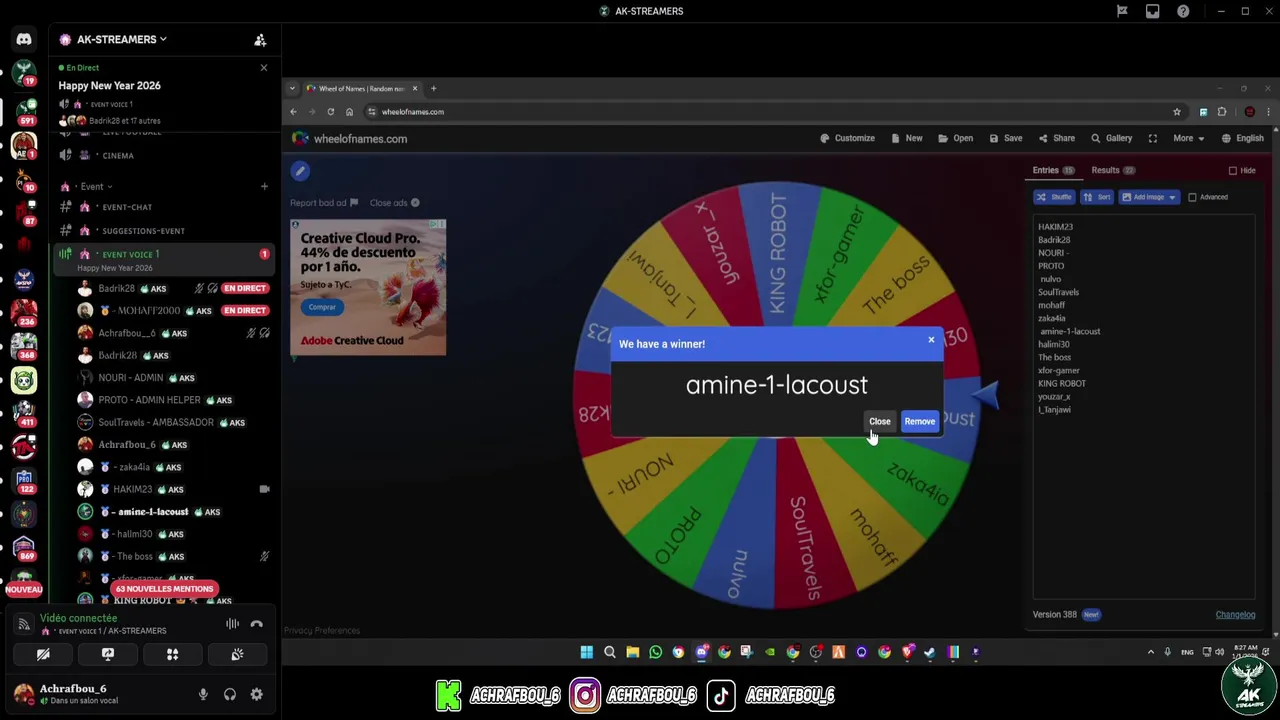1280x720 pixels.
Task: Open Discord inbox icon in title bar
Action: click(1153, 11)
